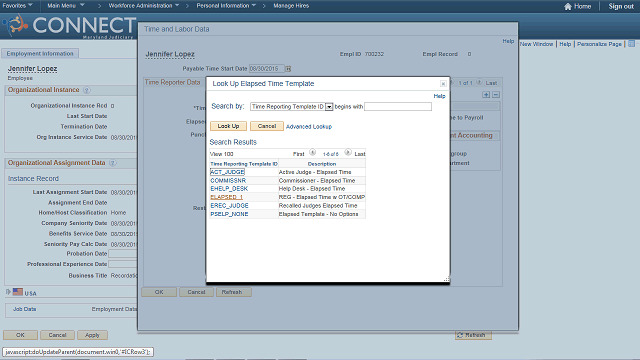Select COMMISSNR template

pyautogui.click(x=228, y=180)
